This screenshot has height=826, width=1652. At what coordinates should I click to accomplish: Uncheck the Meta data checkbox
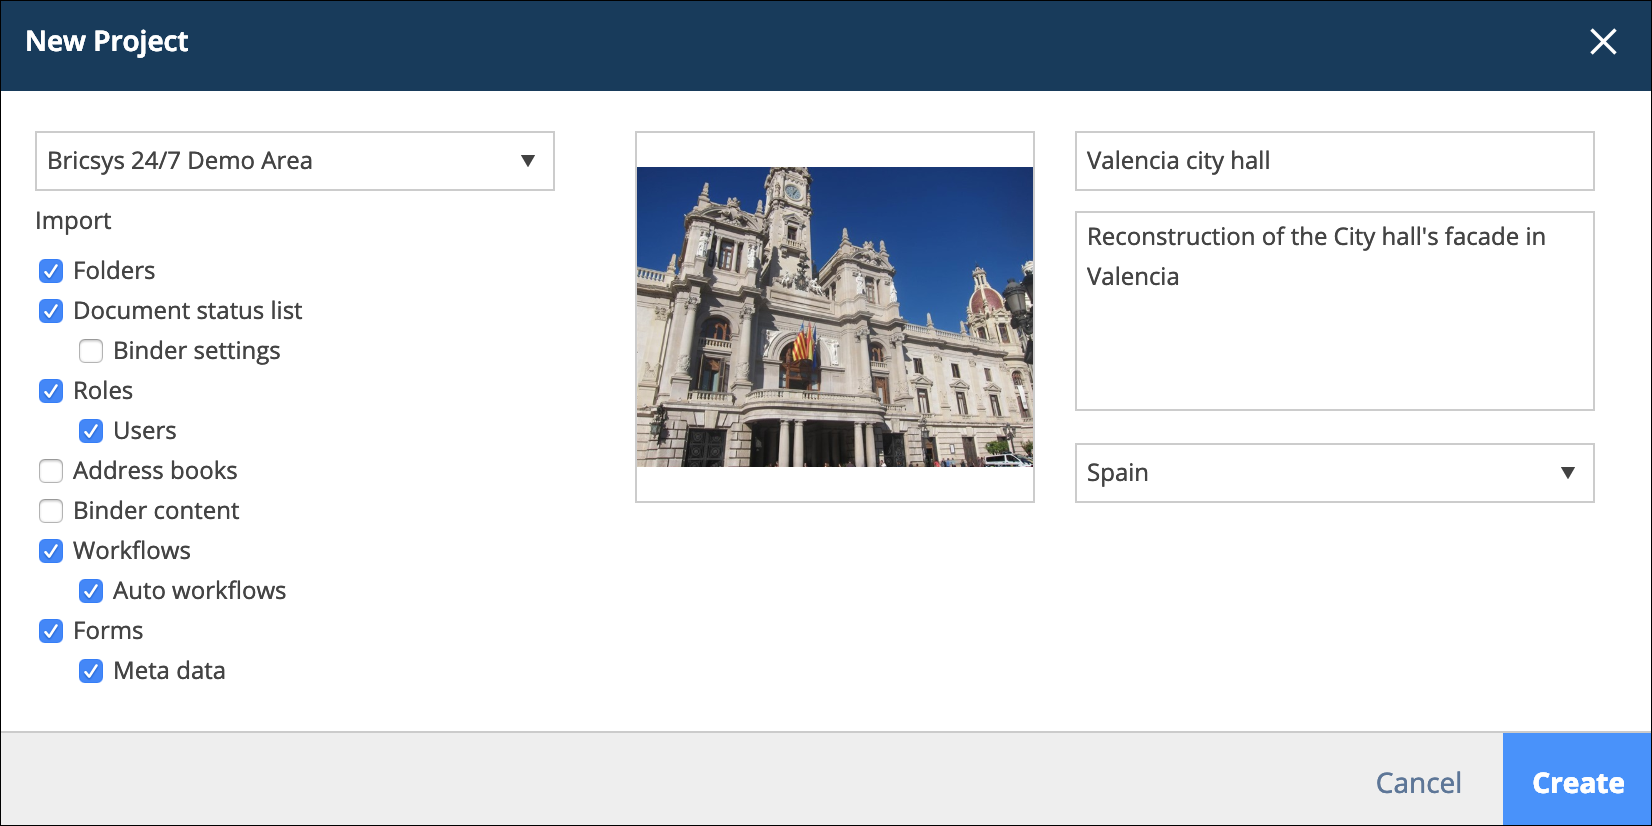[91, 671]
